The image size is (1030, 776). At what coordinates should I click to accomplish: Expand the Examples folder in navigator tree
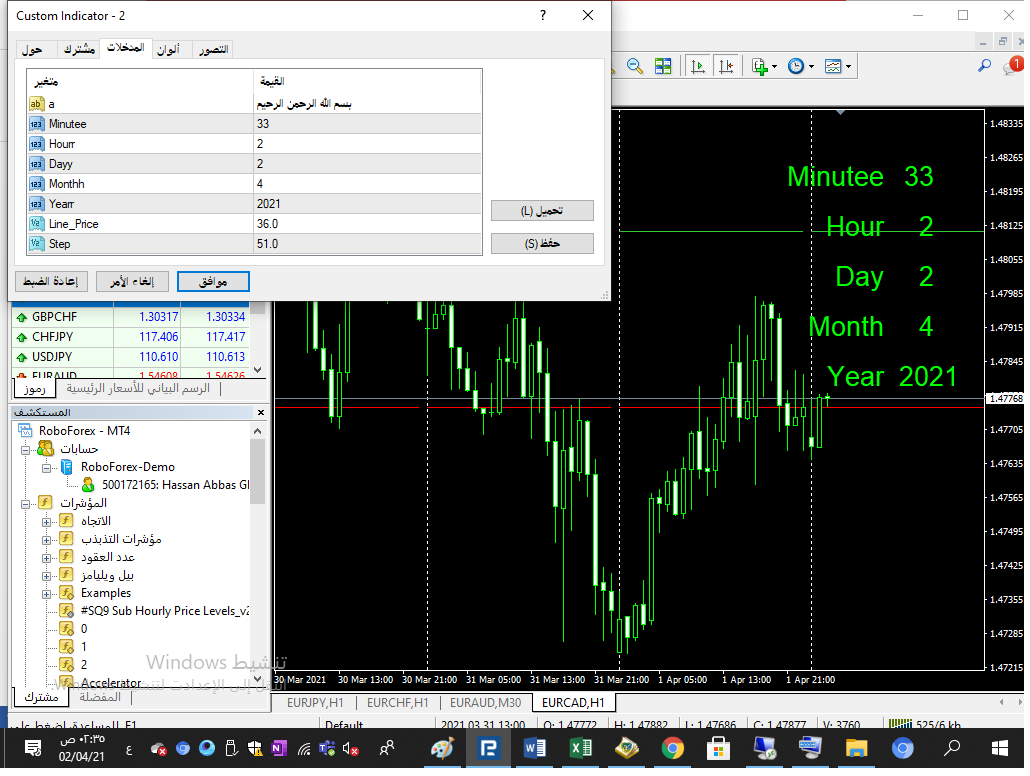46,593
